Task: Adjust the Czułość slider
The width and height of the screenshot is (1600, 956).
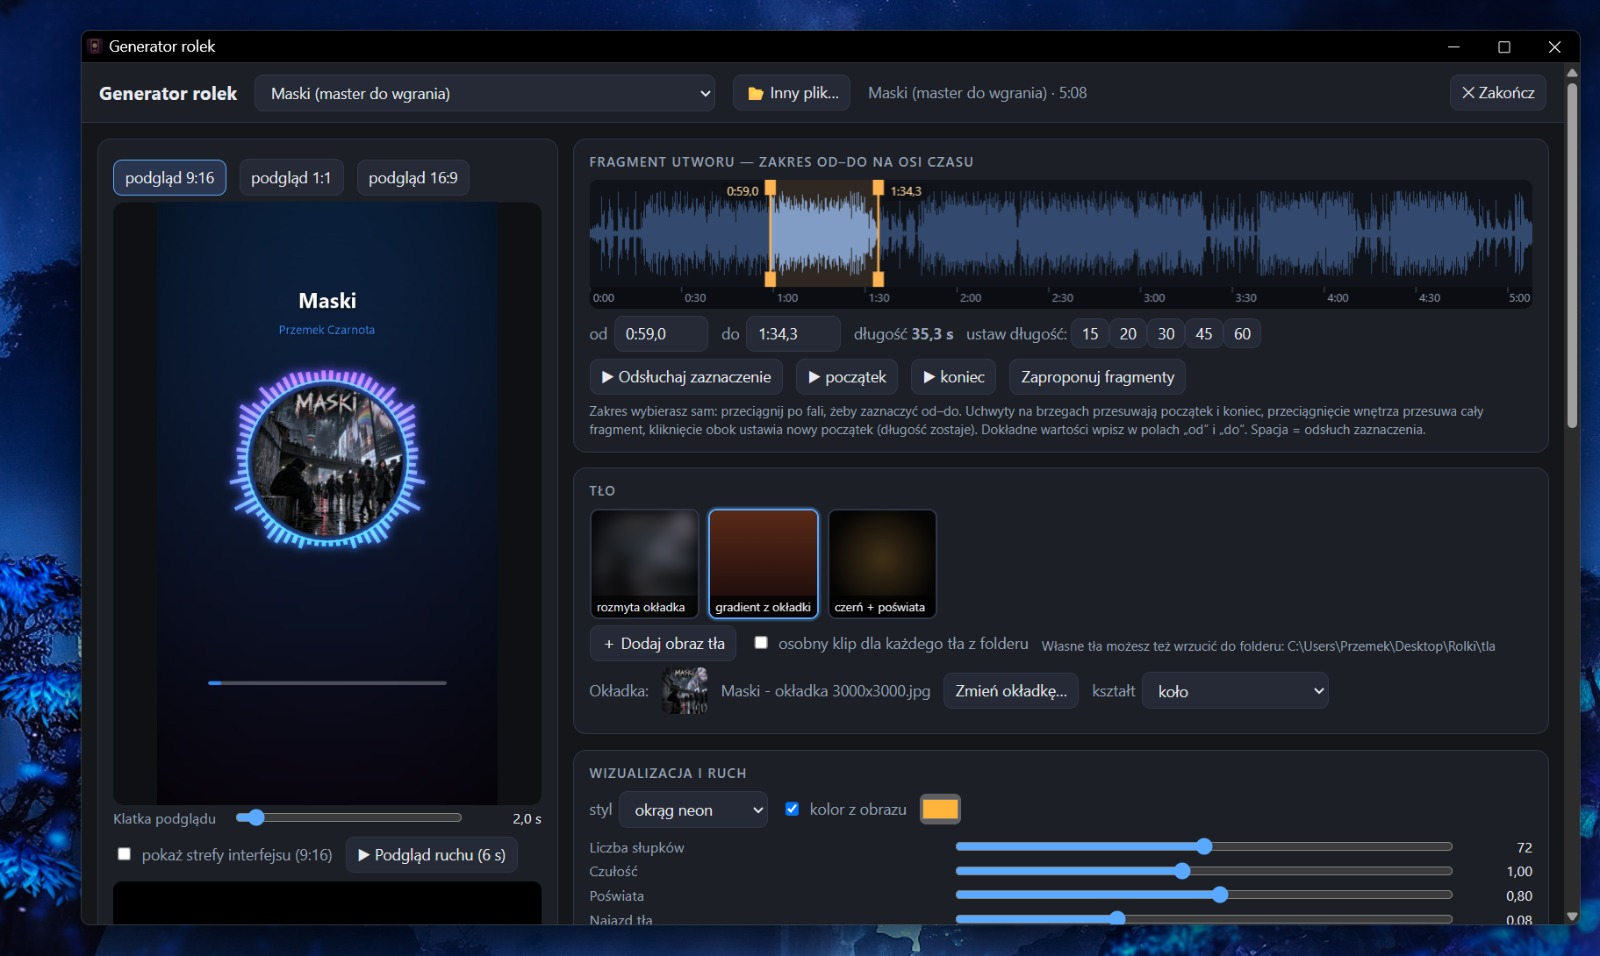Action: [1204, 871]
